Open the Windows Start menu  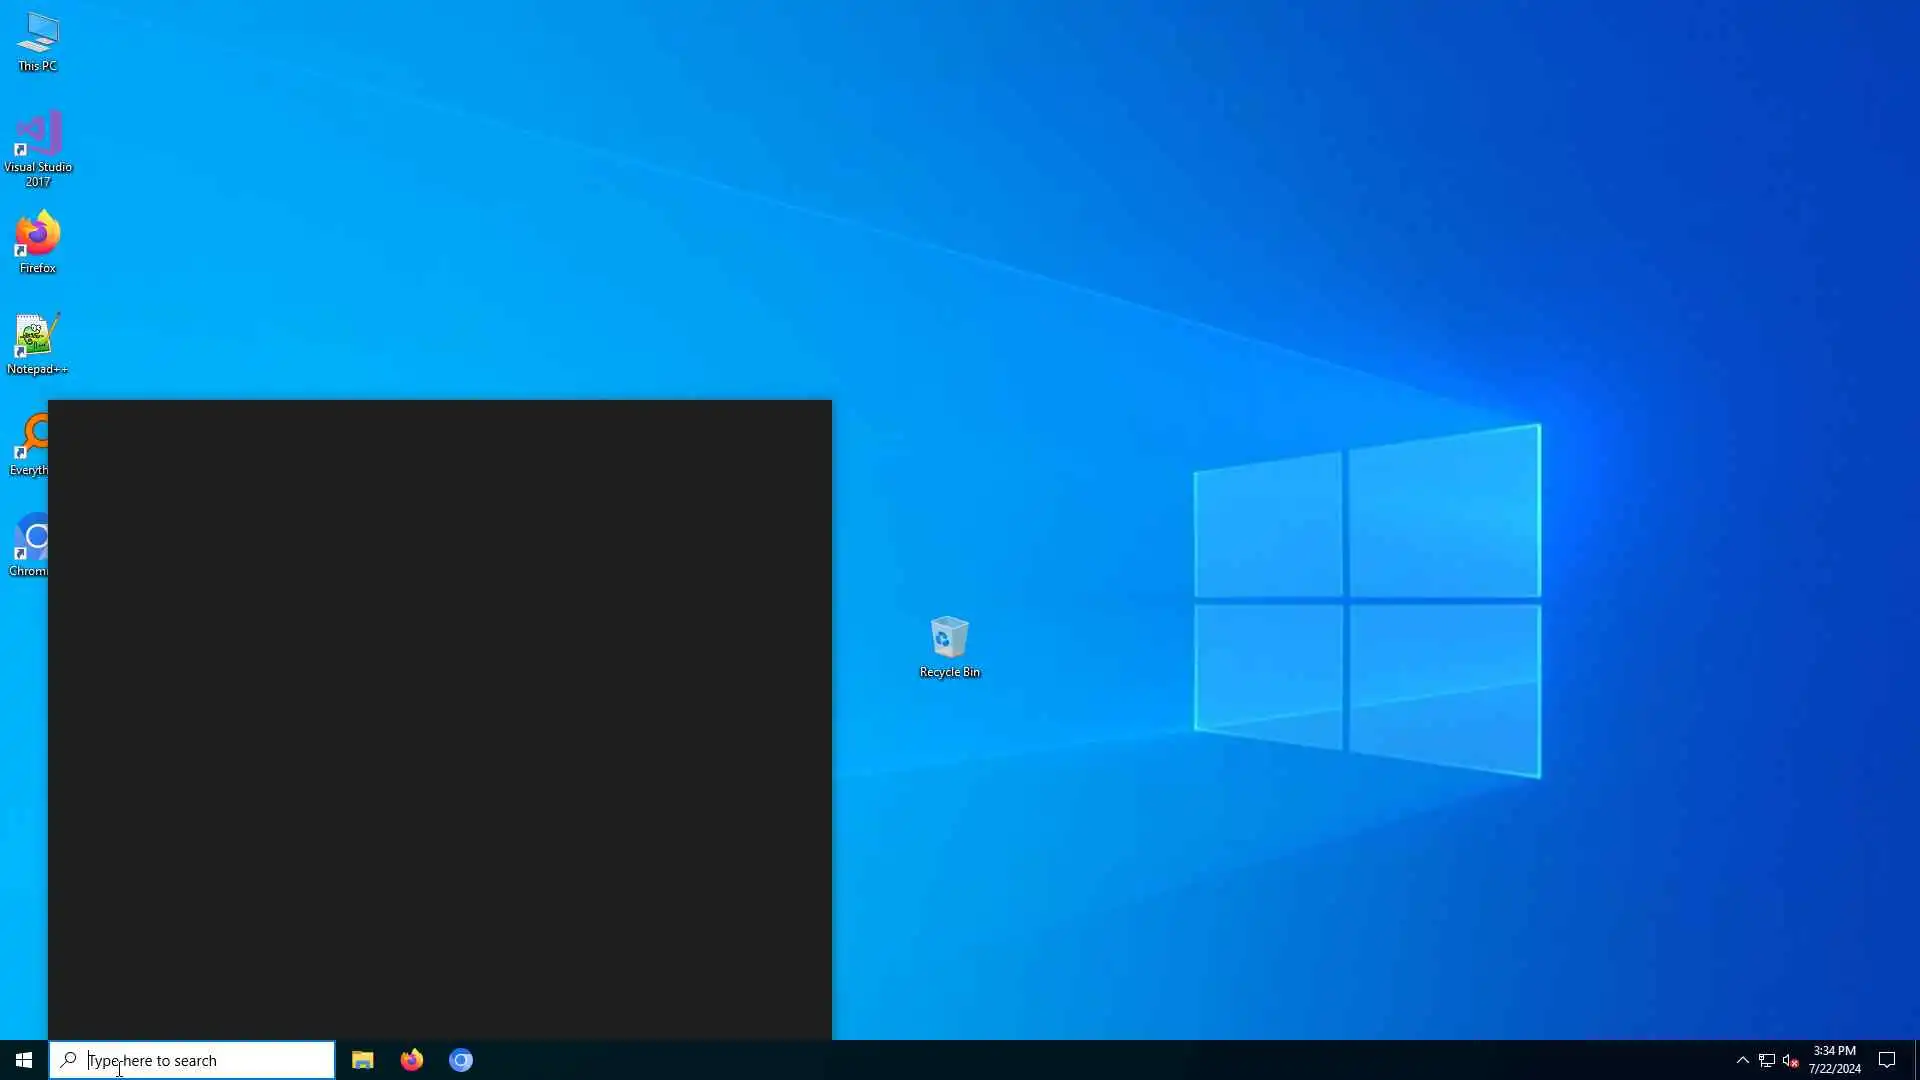[24, 1060]
